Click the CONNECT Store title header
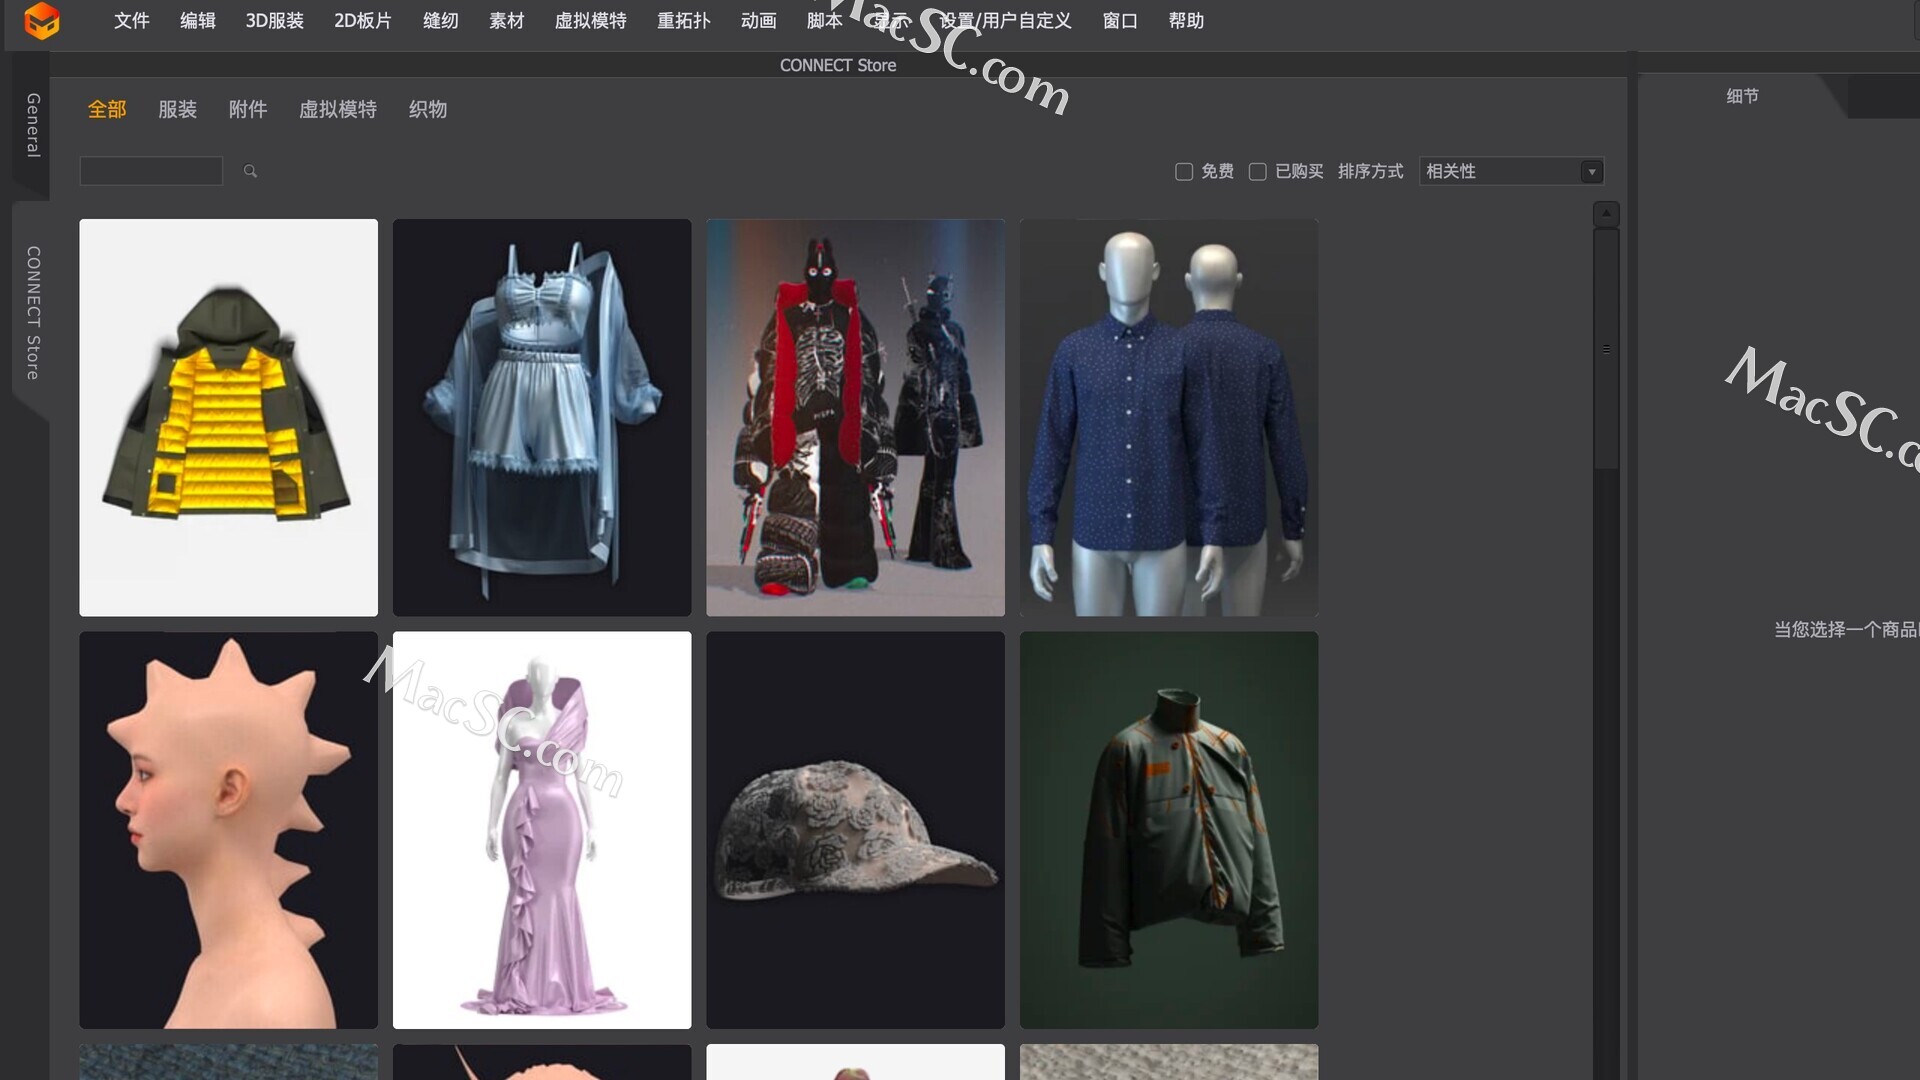Screen dimensions: 1920x1080 (838, 65)
